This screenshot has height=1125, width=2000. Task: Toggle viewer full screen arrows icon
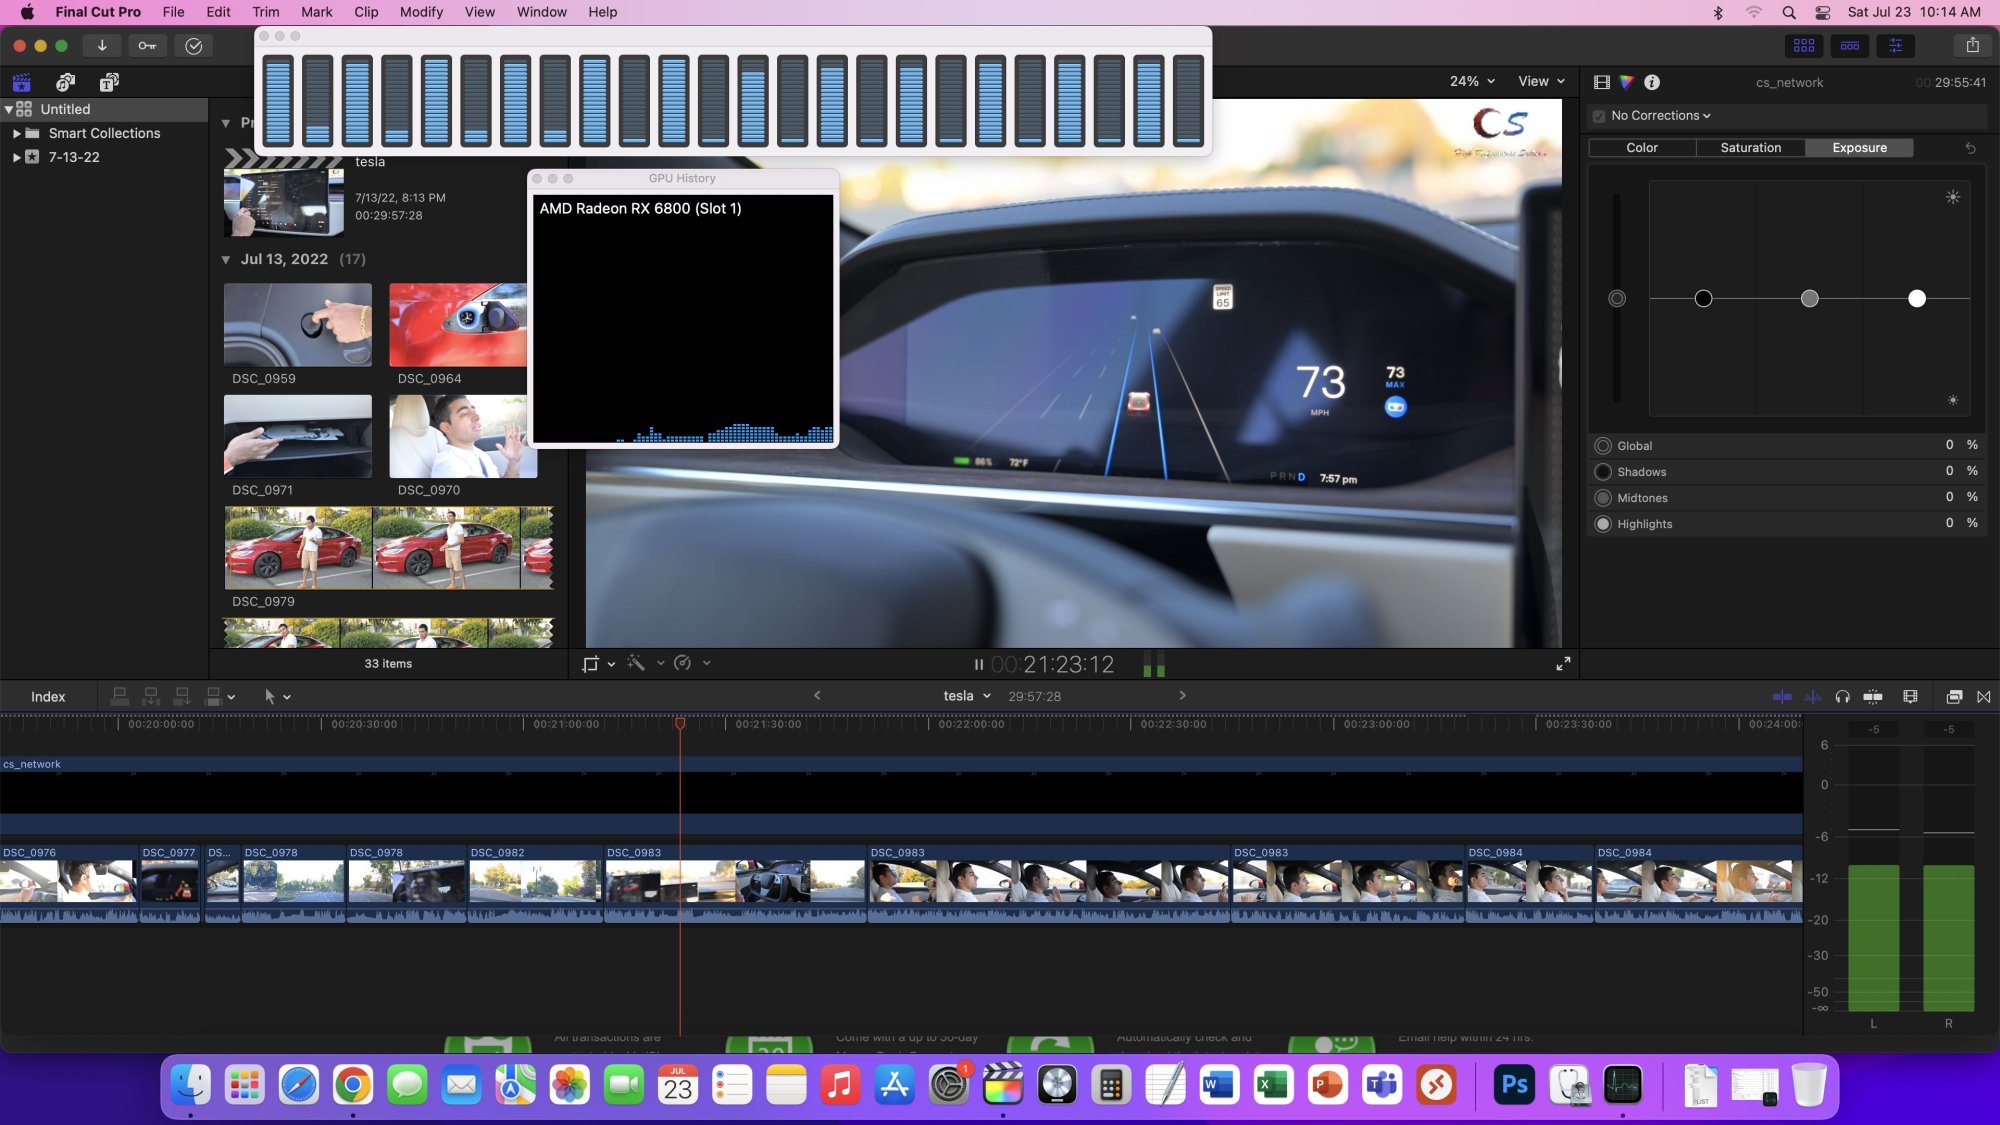click(1563, 664)
